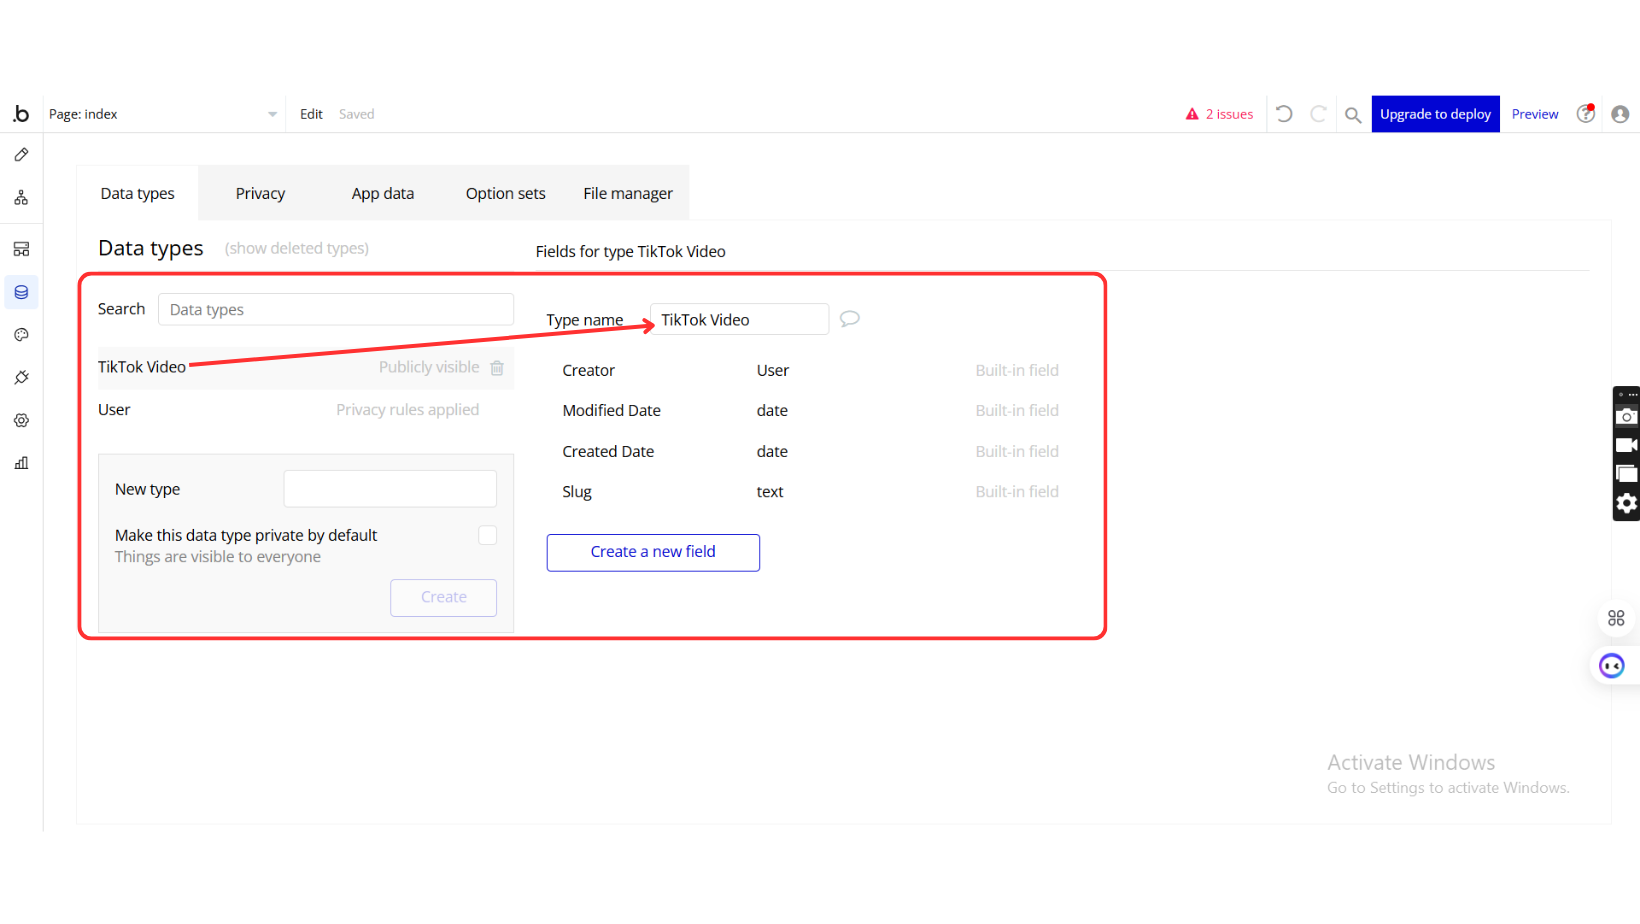Click the Preview link
Image resolution: width=1640 pixels, height=924 pixels.
click(x=1535, y=115)
